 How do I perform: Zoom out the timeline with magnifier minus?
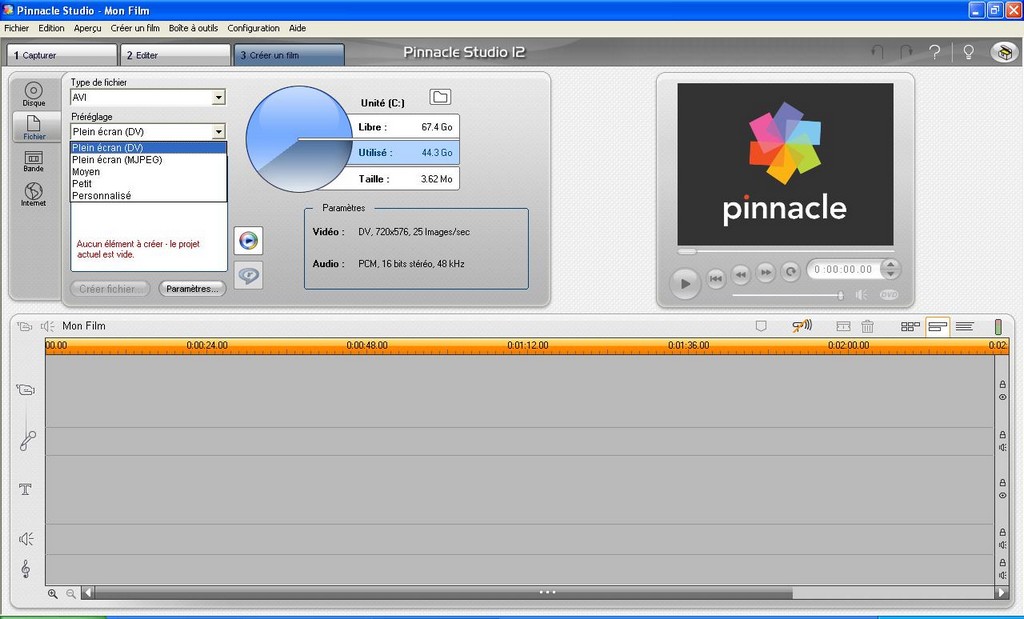tap(71, 594)
